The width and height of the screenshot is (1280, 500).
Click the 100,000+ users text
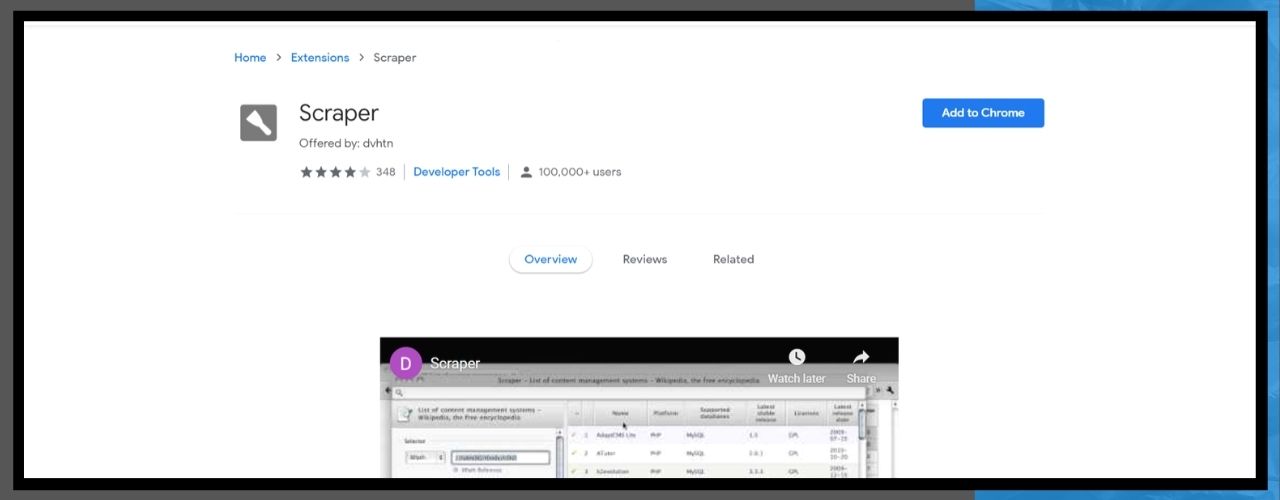click(579, 172)
